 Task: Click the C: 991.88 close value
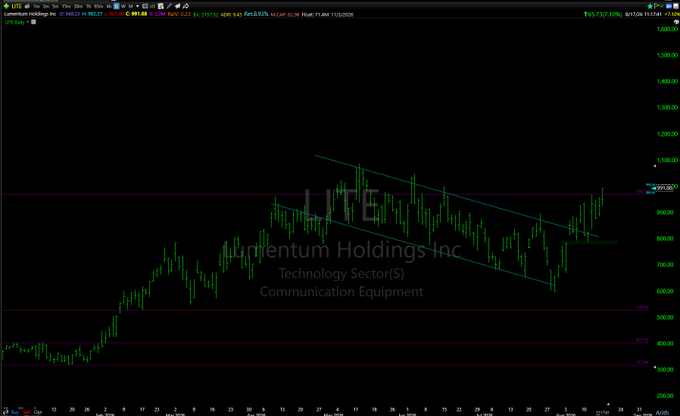coord(136,14)
